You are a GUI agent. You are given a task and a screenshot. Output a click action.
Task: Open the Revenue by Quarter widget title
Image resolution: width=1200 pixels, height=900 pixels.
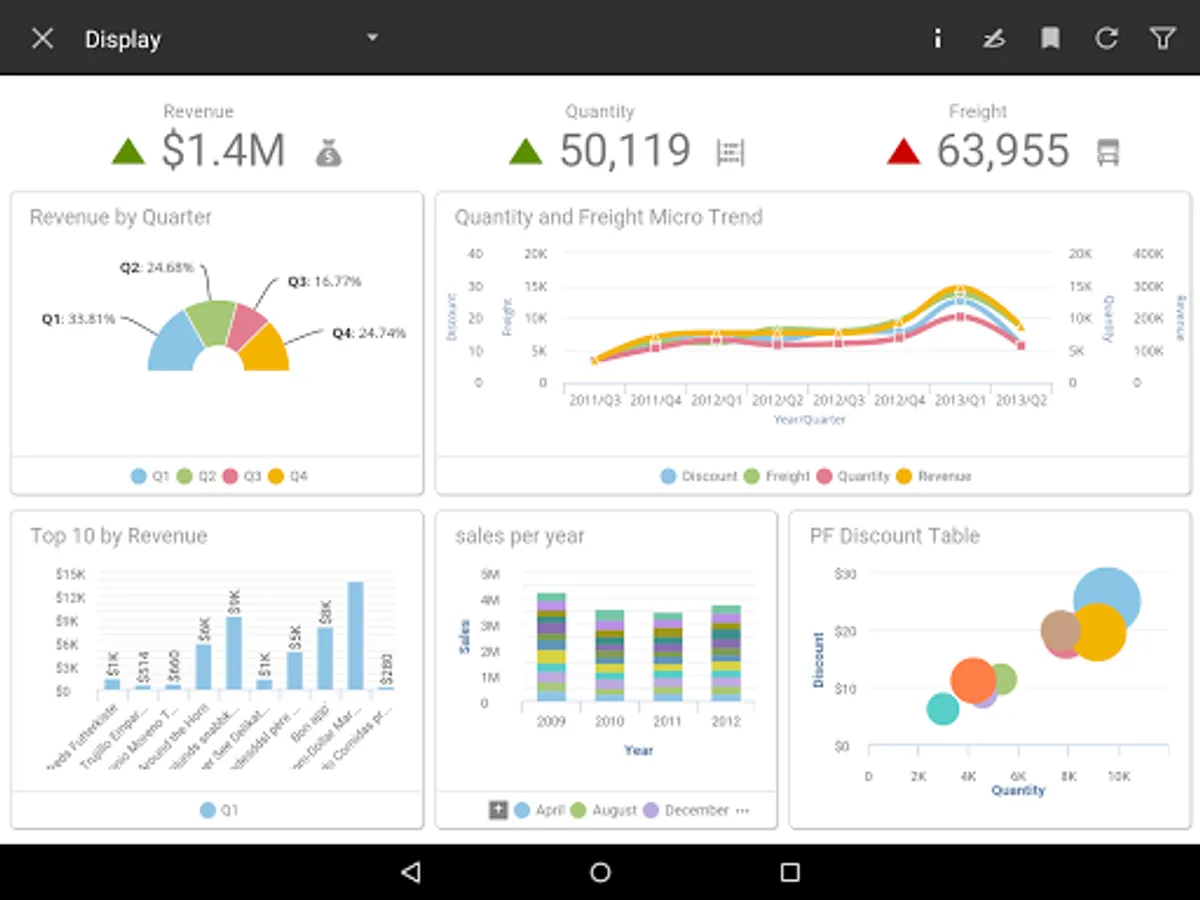pyautogui.click(x=121, y=217)
